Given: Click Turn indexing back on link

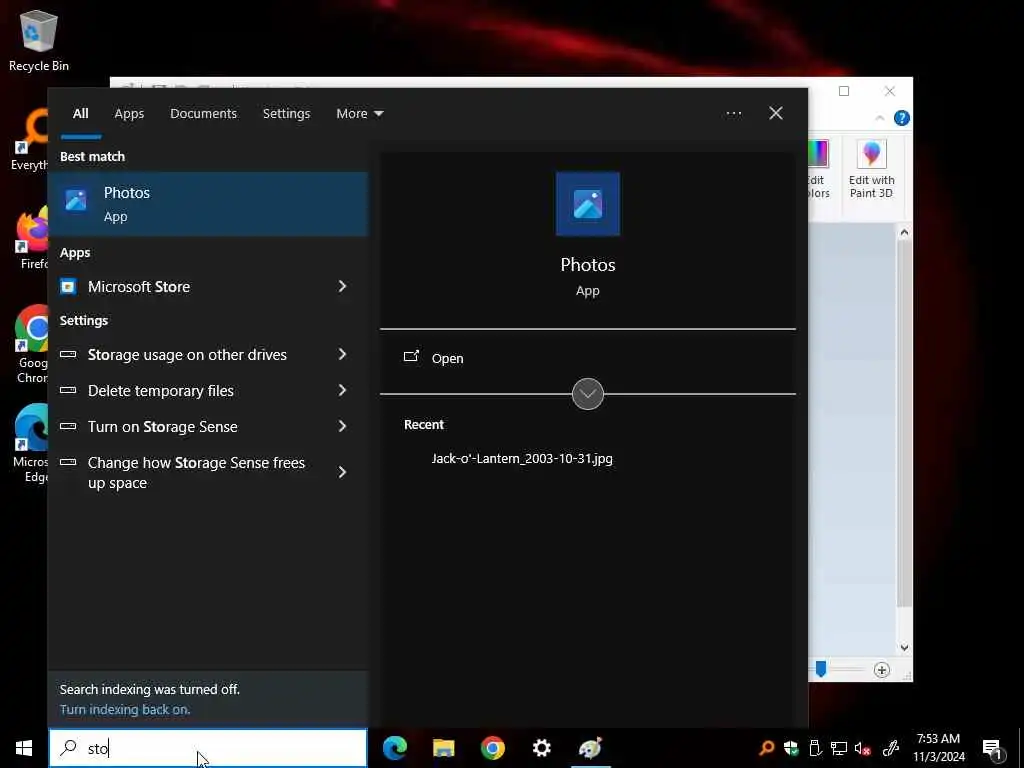Looking at the screenshot, I should point(125,709).
